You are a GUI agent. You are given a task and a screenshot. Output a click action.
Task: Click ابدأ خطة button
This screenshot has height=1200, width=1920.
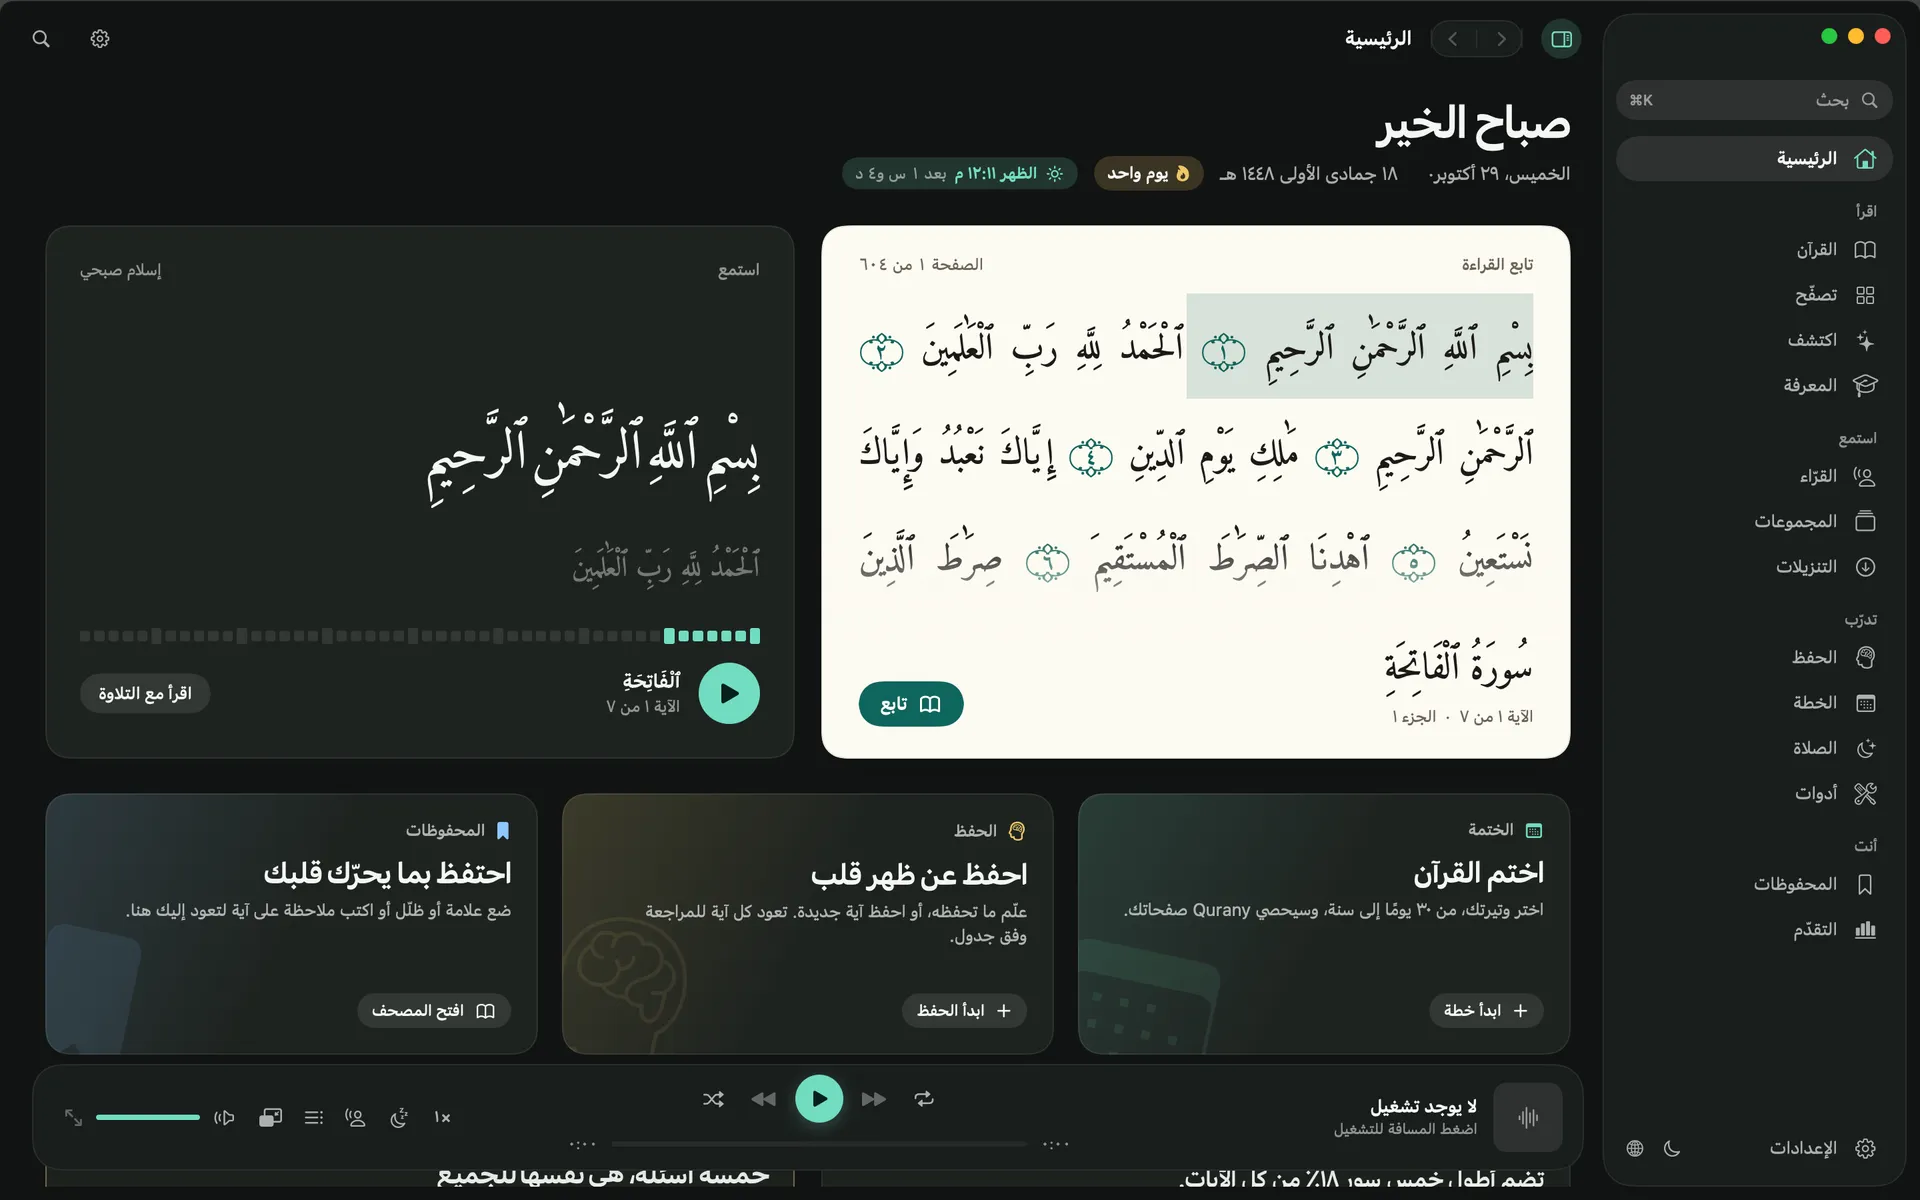1486,1011
